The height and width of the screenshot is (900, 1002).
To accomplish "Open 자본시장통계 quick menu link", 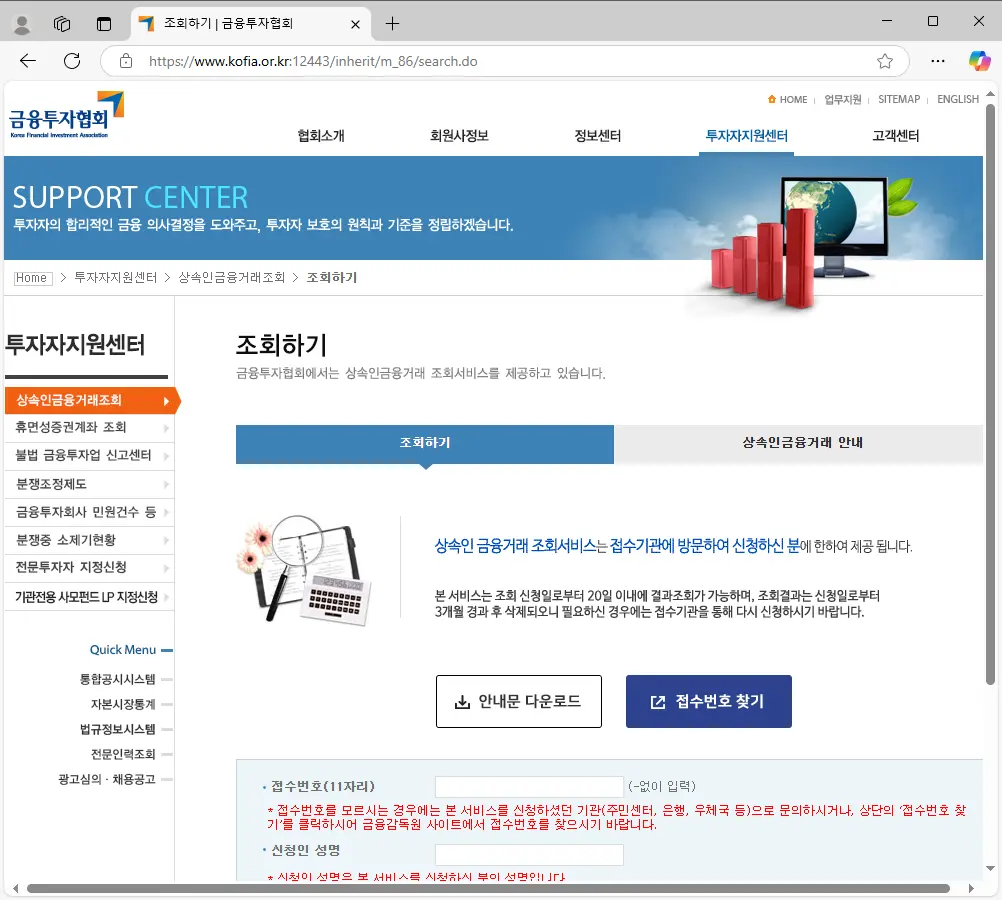I will 123,704.
